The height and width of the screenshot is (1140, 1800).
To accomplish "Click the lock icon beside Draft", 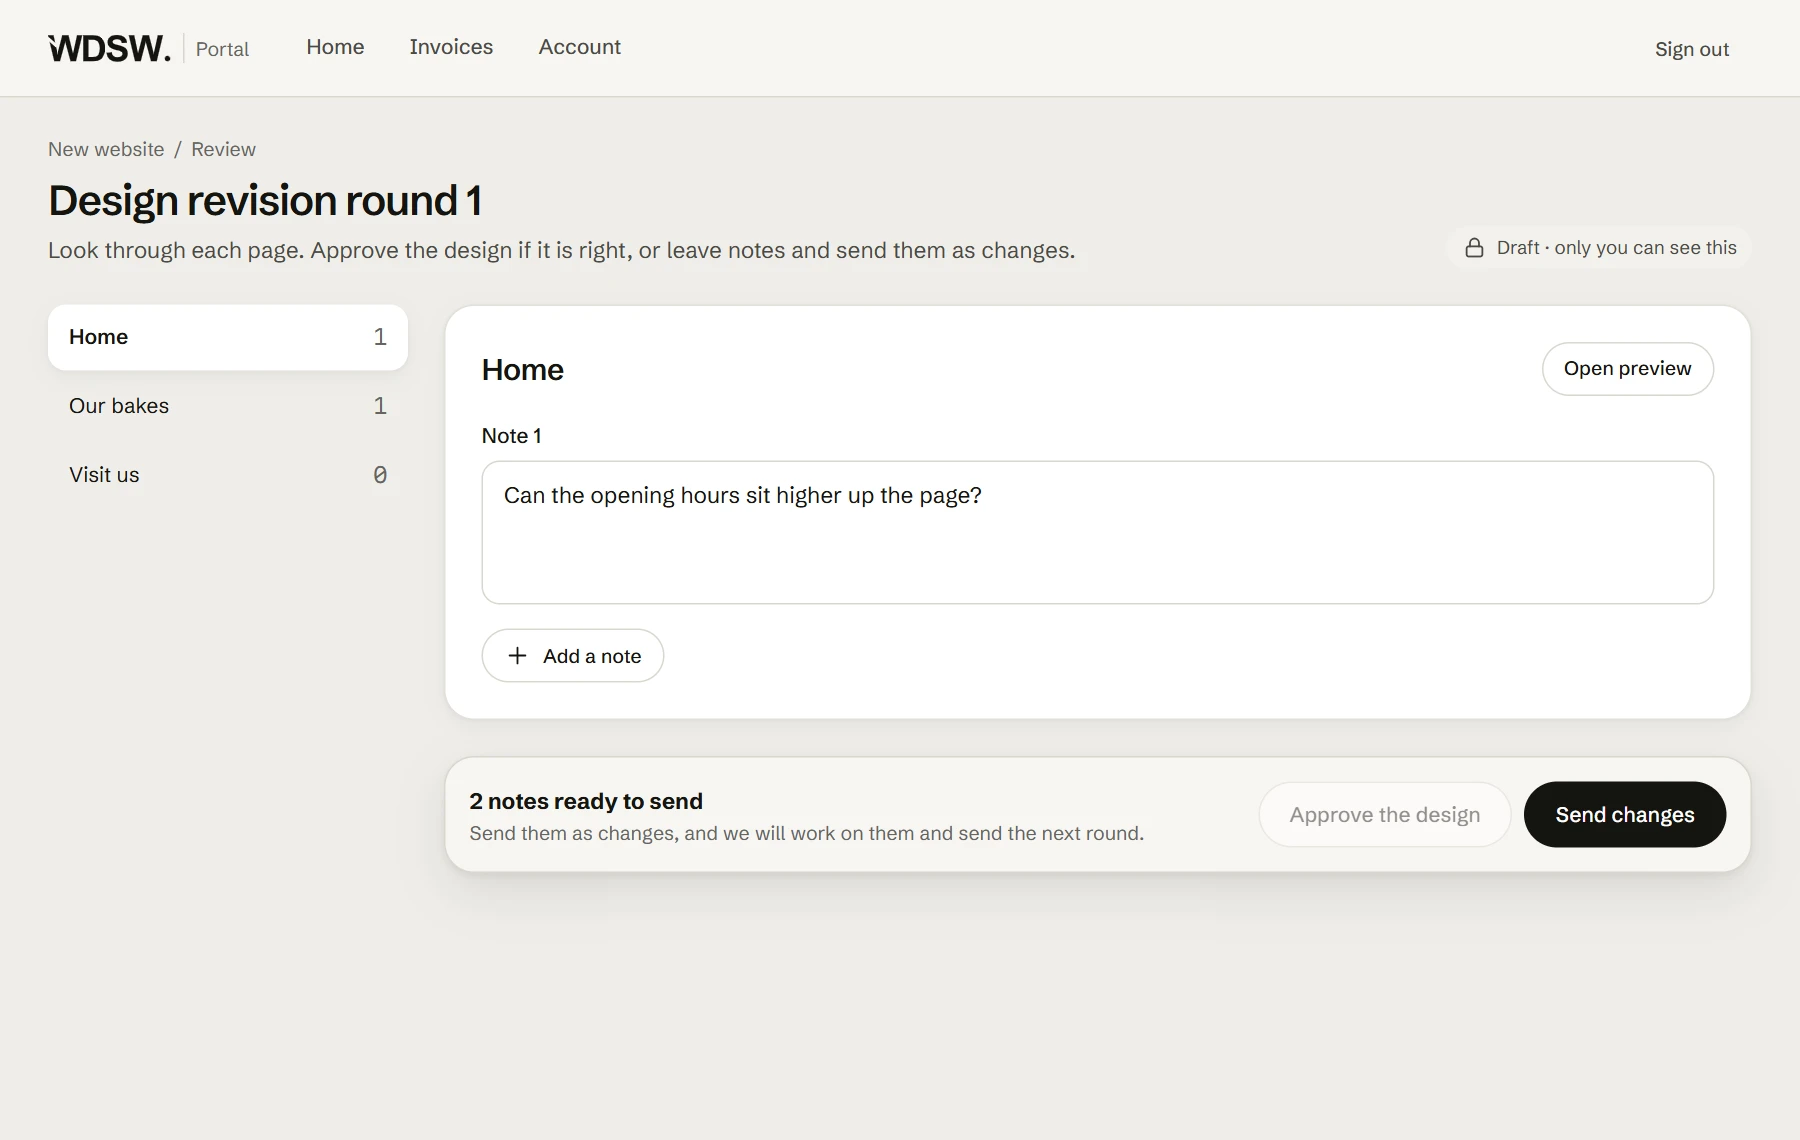I will point(1474,248).
